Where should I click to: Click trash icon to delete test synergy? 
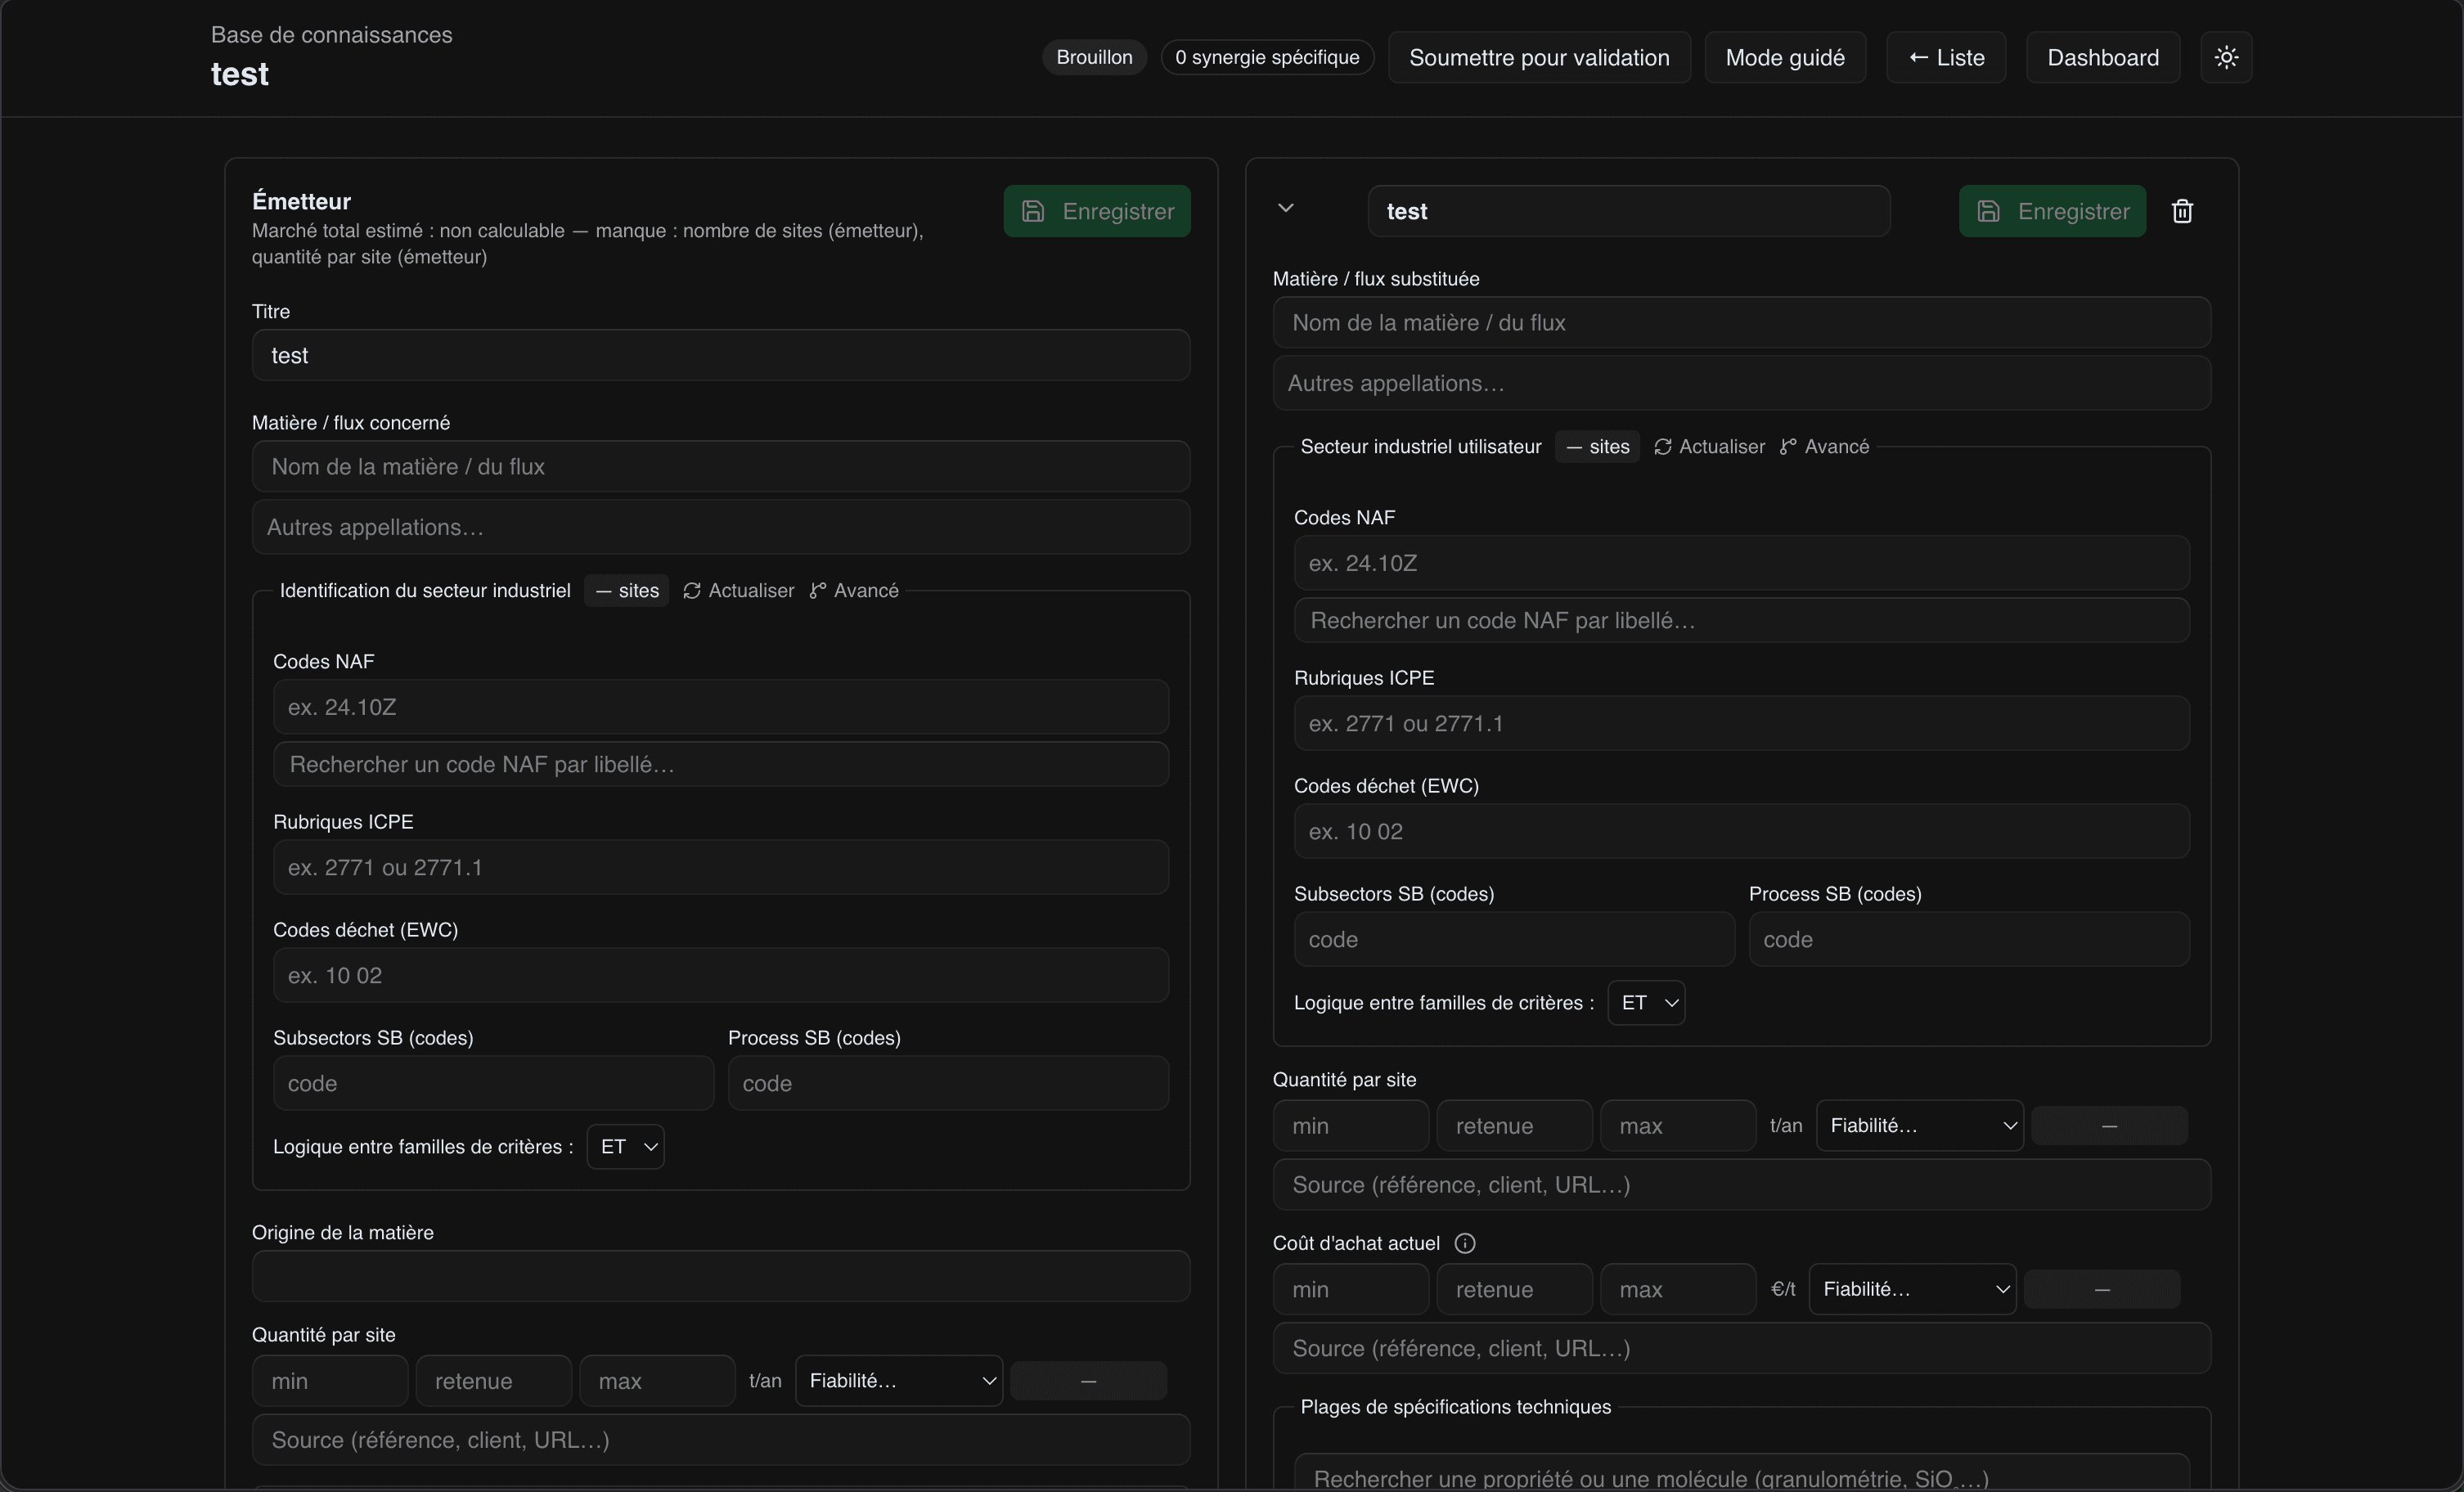(2182, 211)
